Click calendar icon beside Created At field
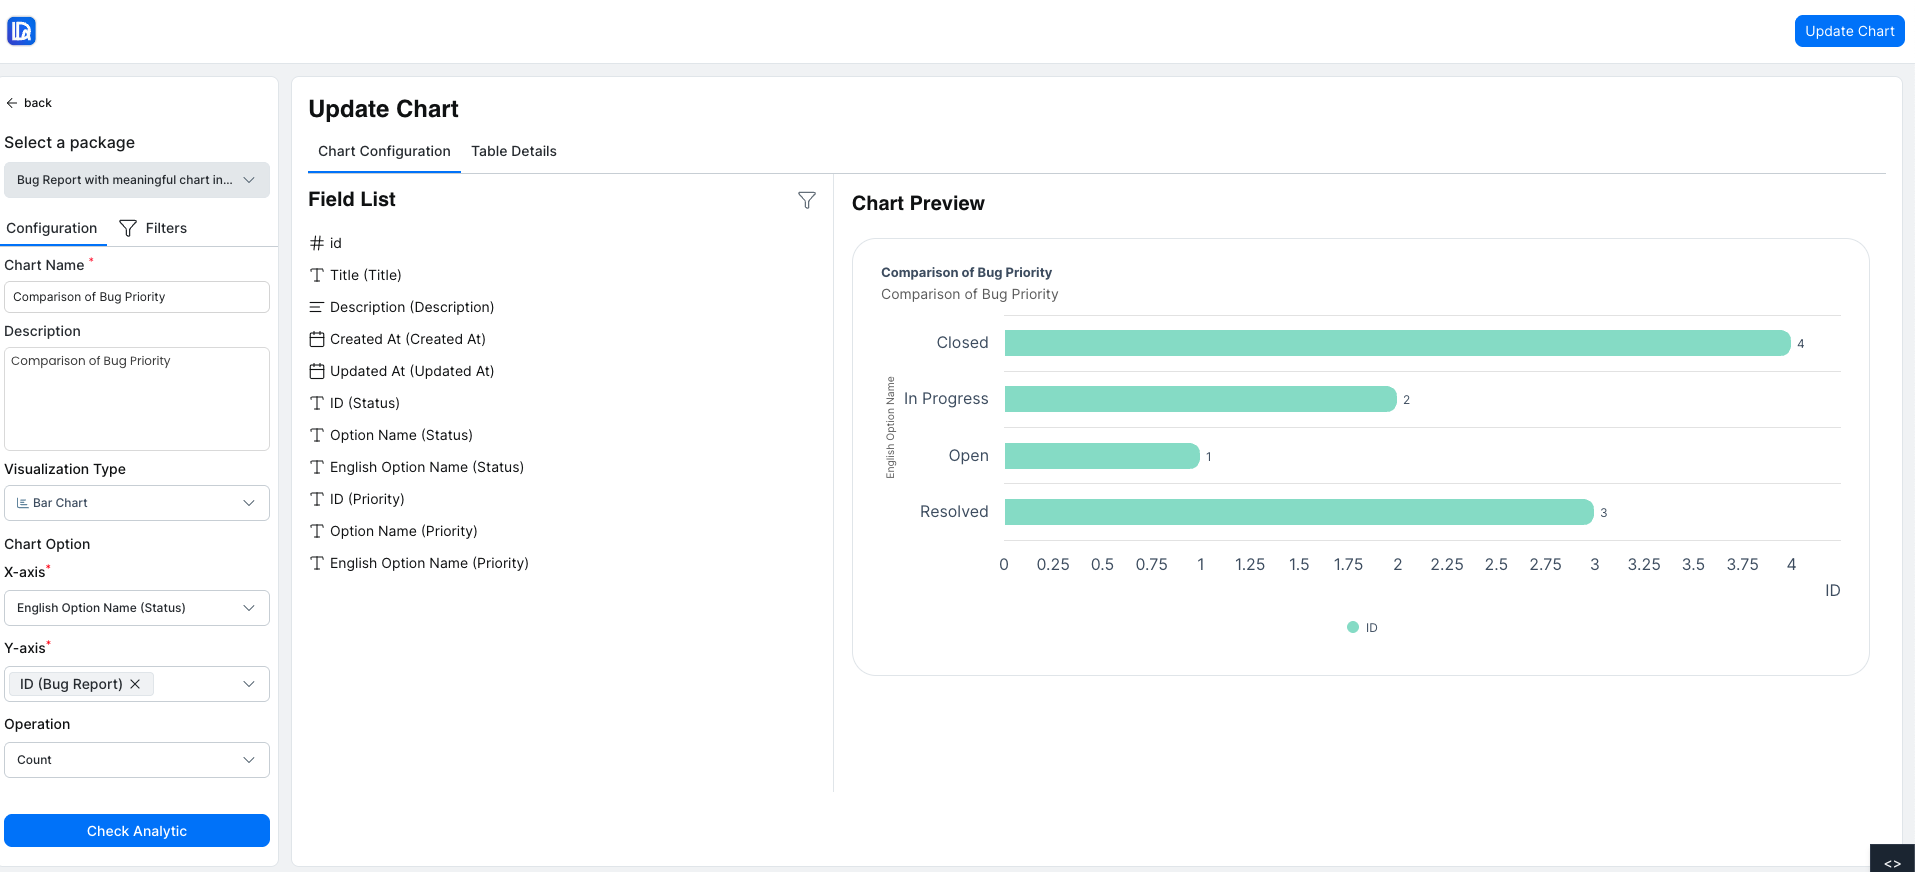1915x872 pixels. pyautogui.click(x=317, y=339)
